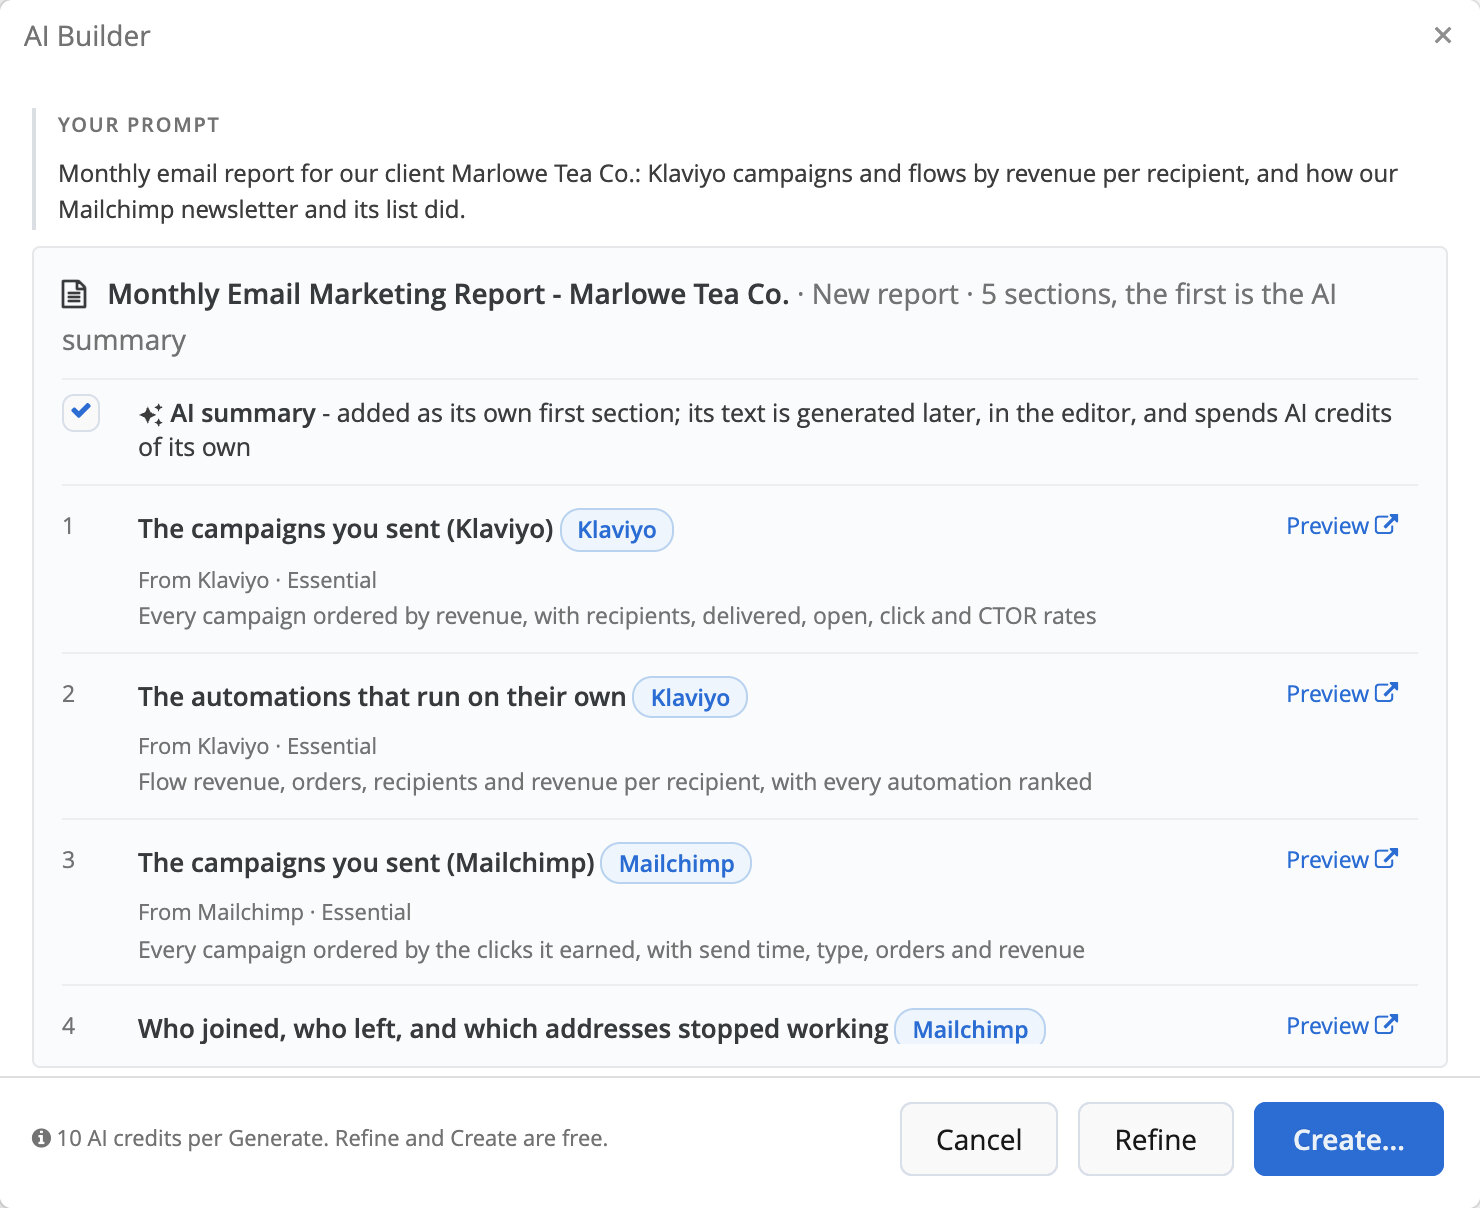Screen dimensions: 1480x1208
Task: Click the 'YOUR PROMPT' heading
Action: click(139, 125)
